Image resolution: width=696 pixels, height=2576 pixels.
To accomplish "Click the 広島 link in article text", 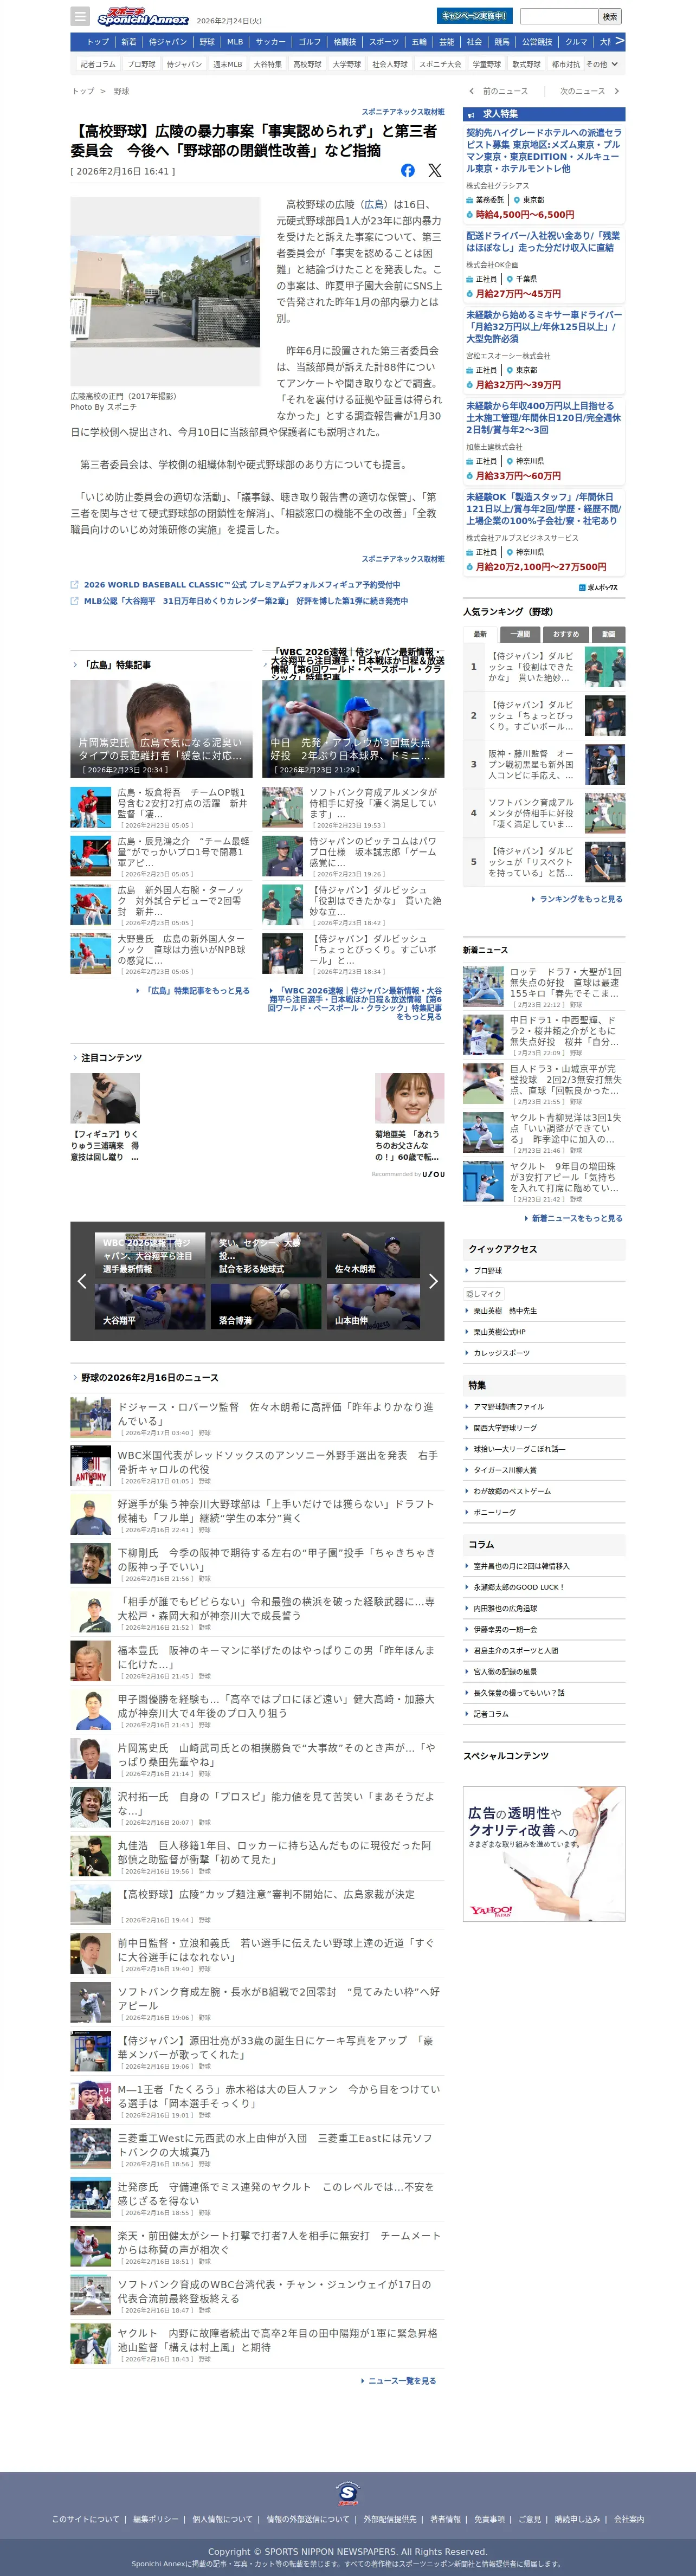I will [374, 204].
